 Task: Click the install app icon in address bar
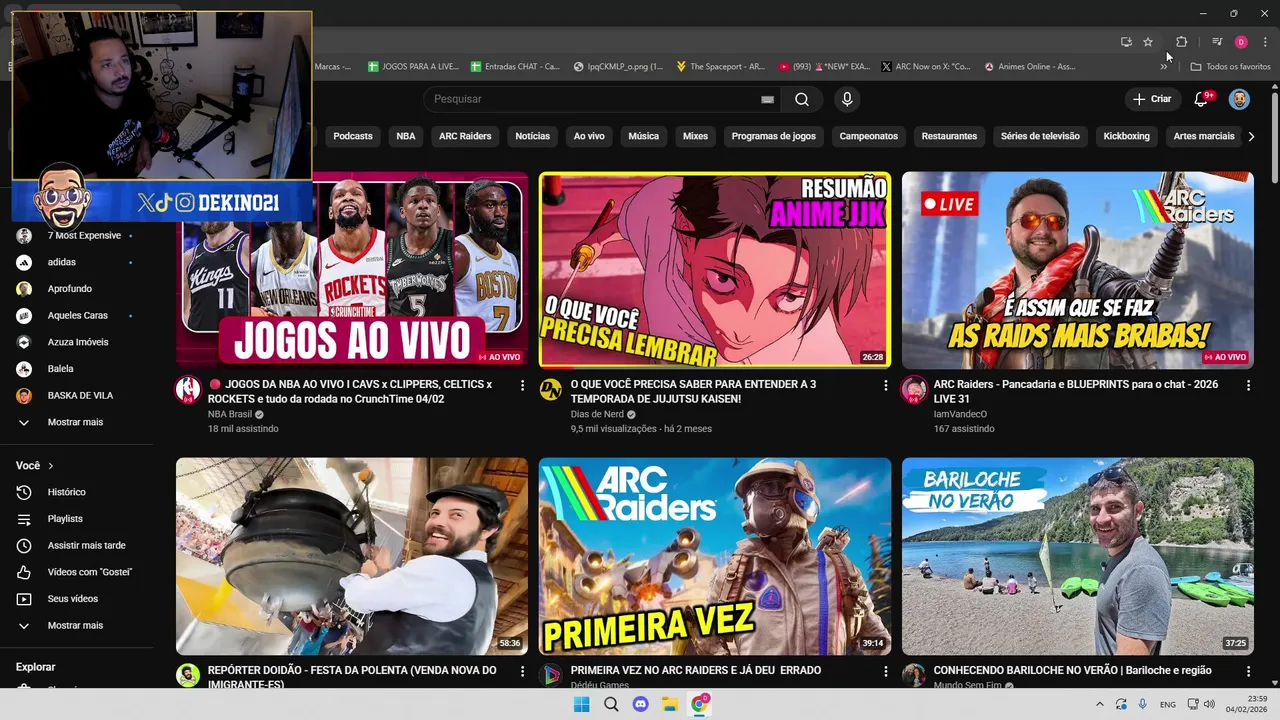1126,42
